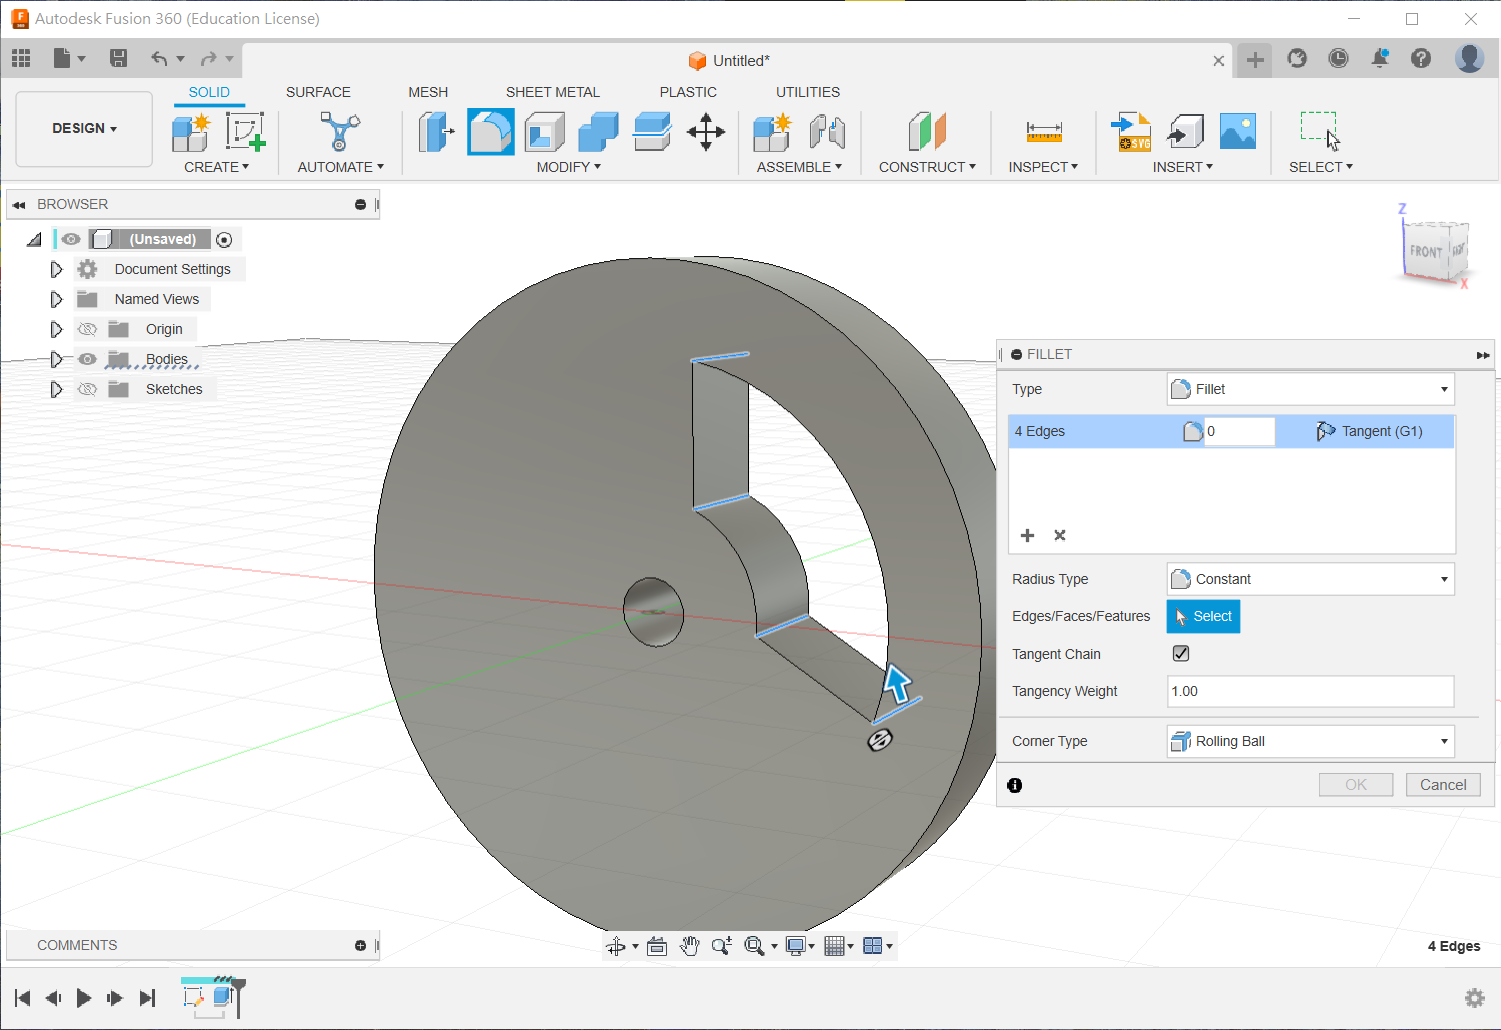
Task: Open the Measure tool in Inspect
Action: click(1043, 132)
